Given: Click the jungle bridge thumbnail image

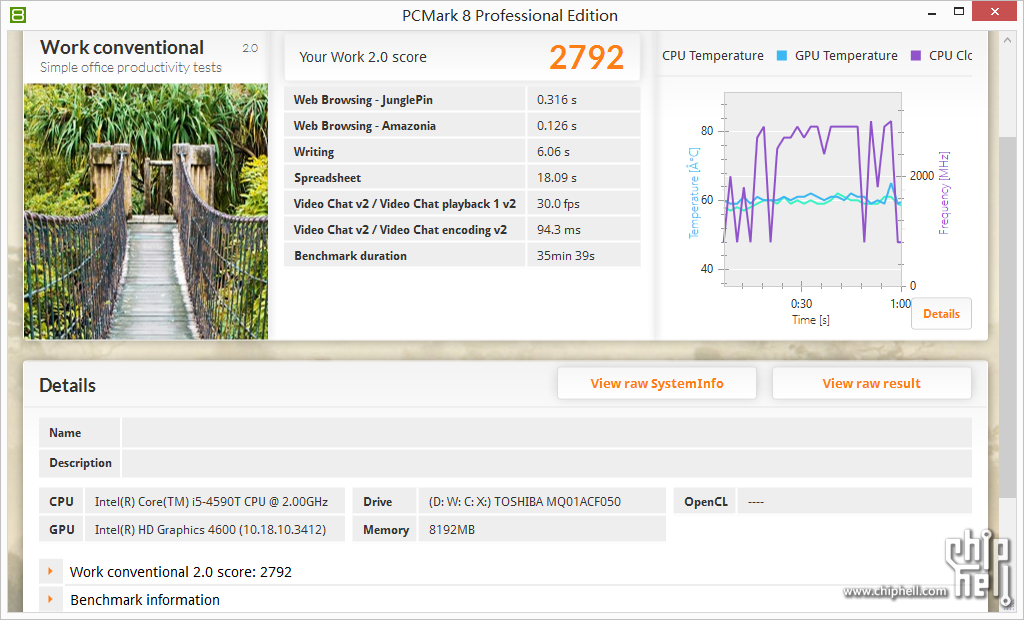Looking at the screenshot, I should (146, 211).
